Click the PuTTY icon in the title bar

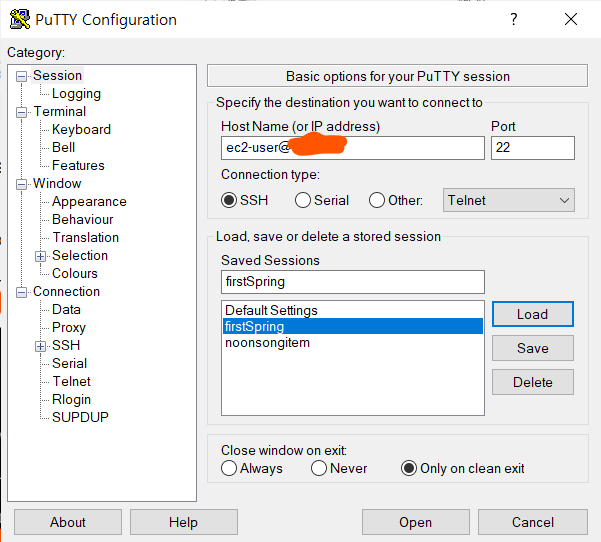[x=20, y=19]
